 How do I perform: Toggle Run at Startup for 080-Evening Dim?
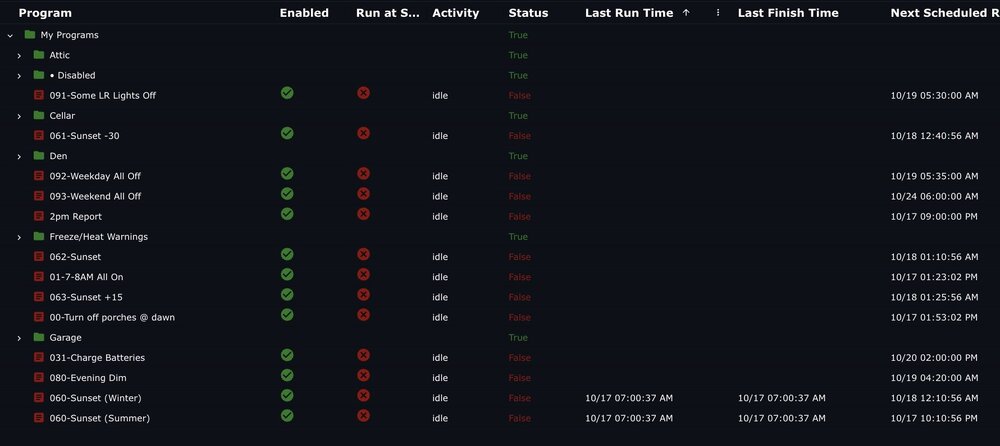(x=364, y=375)
